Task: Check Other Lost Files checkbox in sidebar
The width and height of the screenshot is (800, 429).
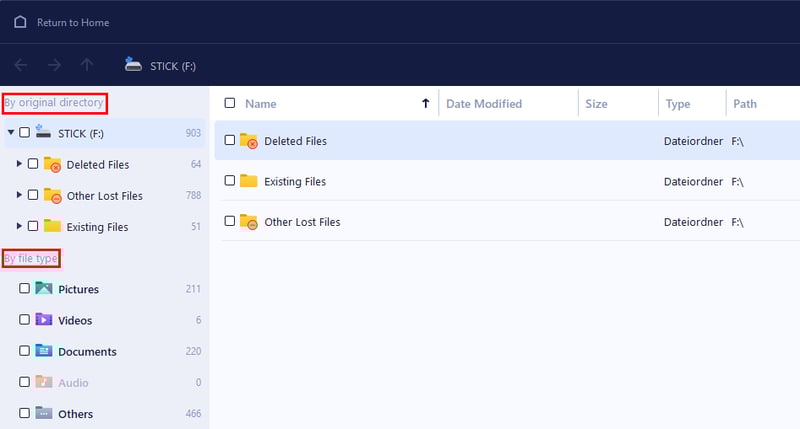Action: click(33, 195)
